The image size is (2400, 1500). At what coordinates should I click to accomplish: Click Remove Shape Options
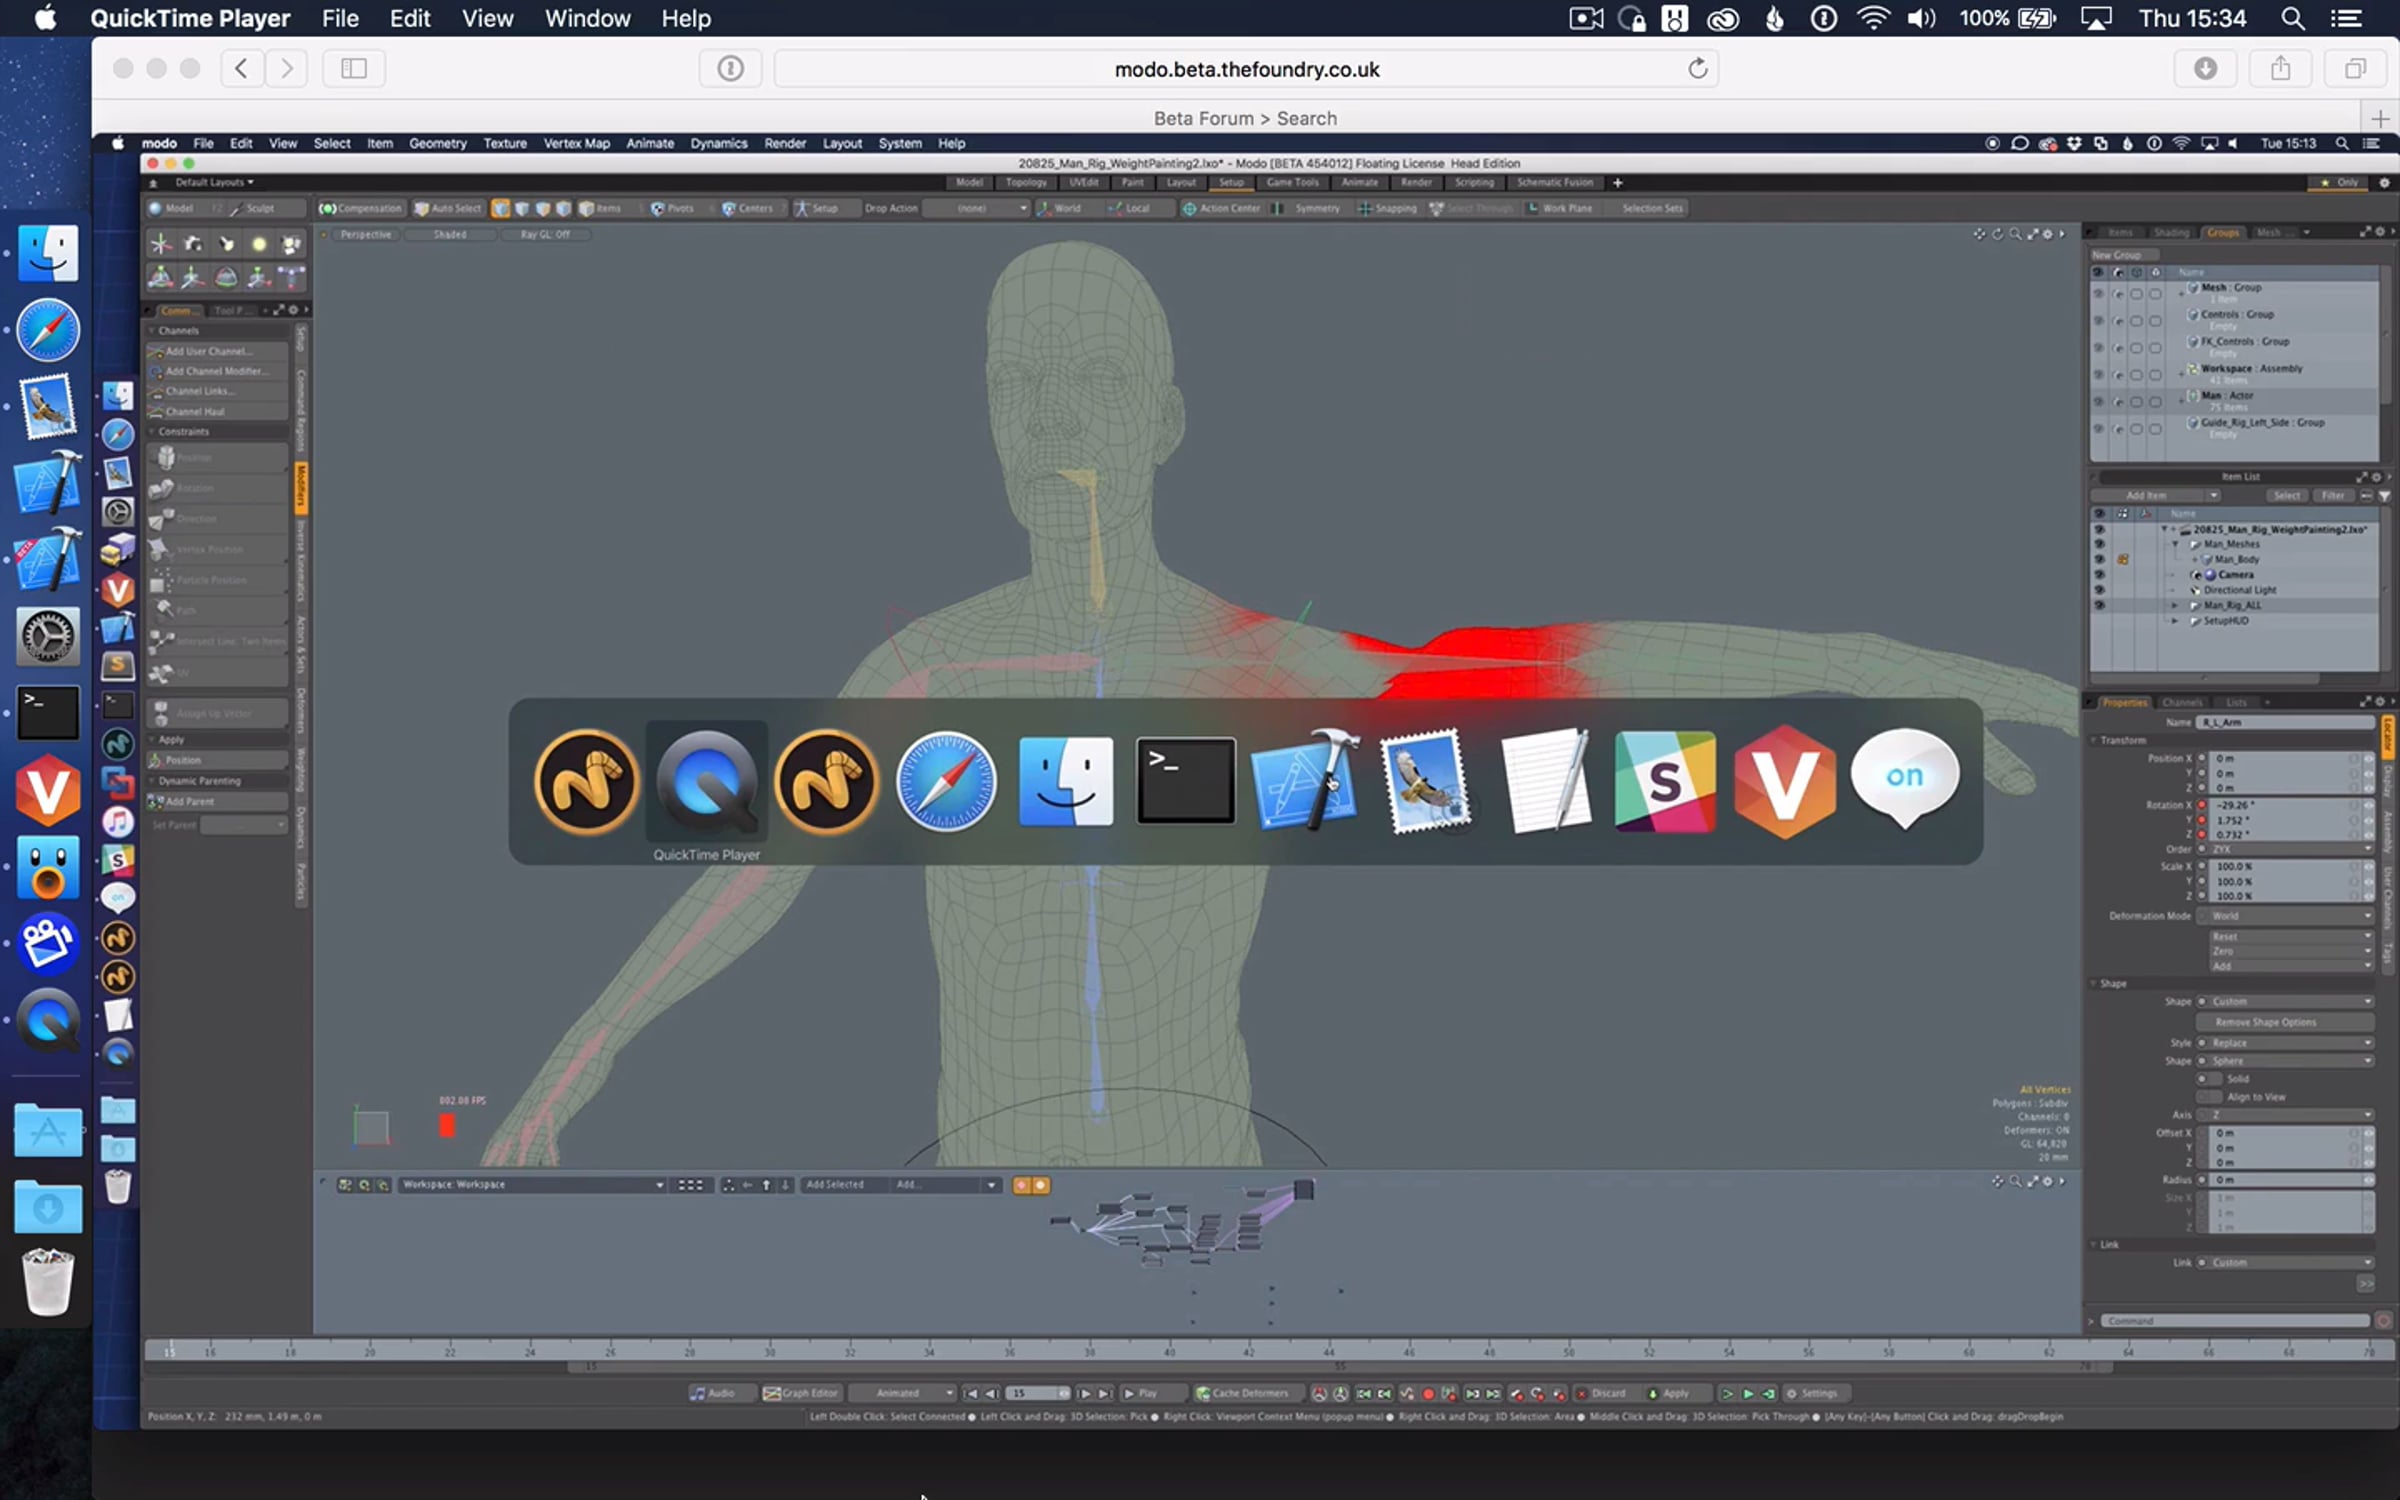click(x=2285, y=1022)
